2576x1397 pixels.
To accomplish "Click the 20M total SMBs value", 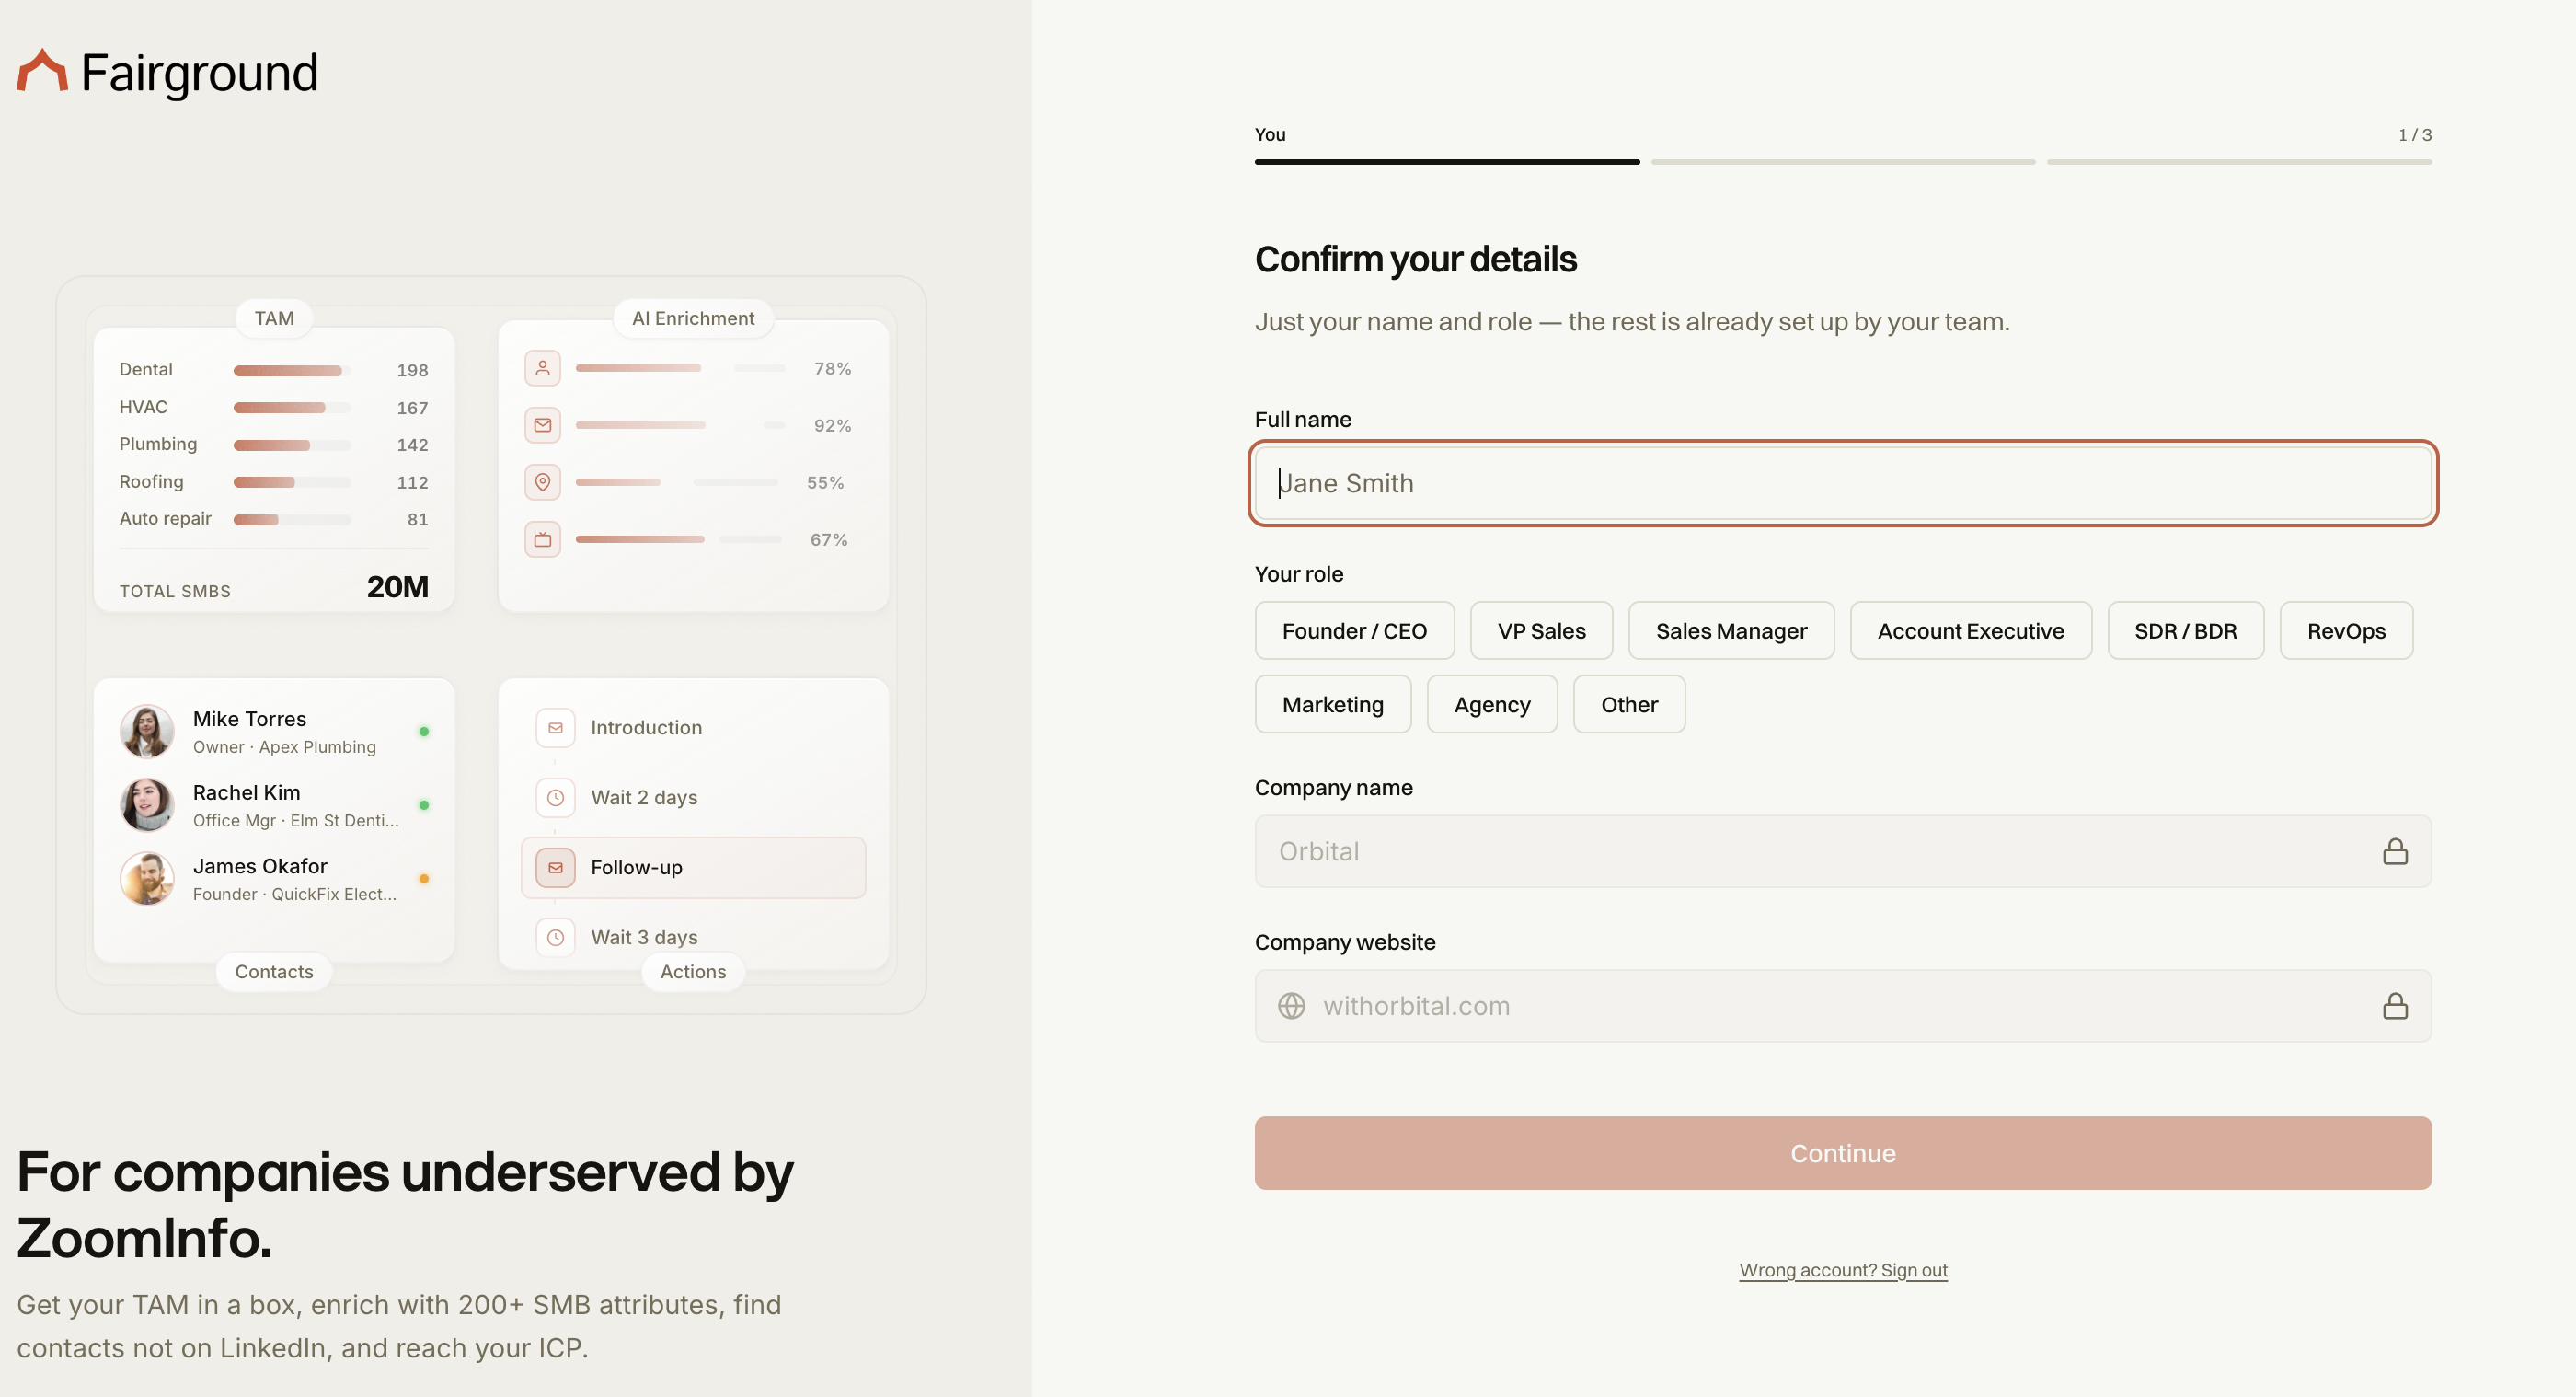I will [397, 587].
